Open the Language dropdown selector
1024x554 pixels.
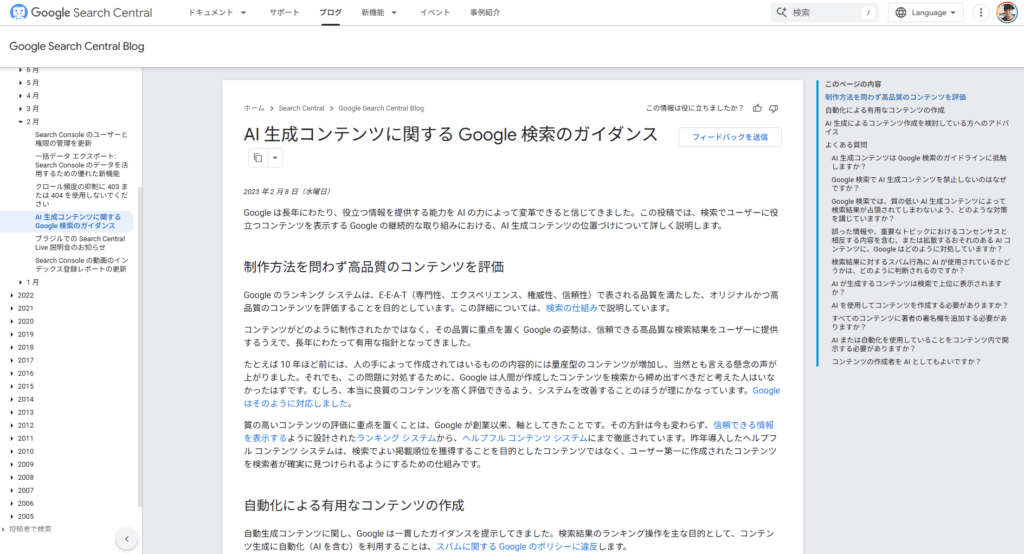(x=925, y=12)
